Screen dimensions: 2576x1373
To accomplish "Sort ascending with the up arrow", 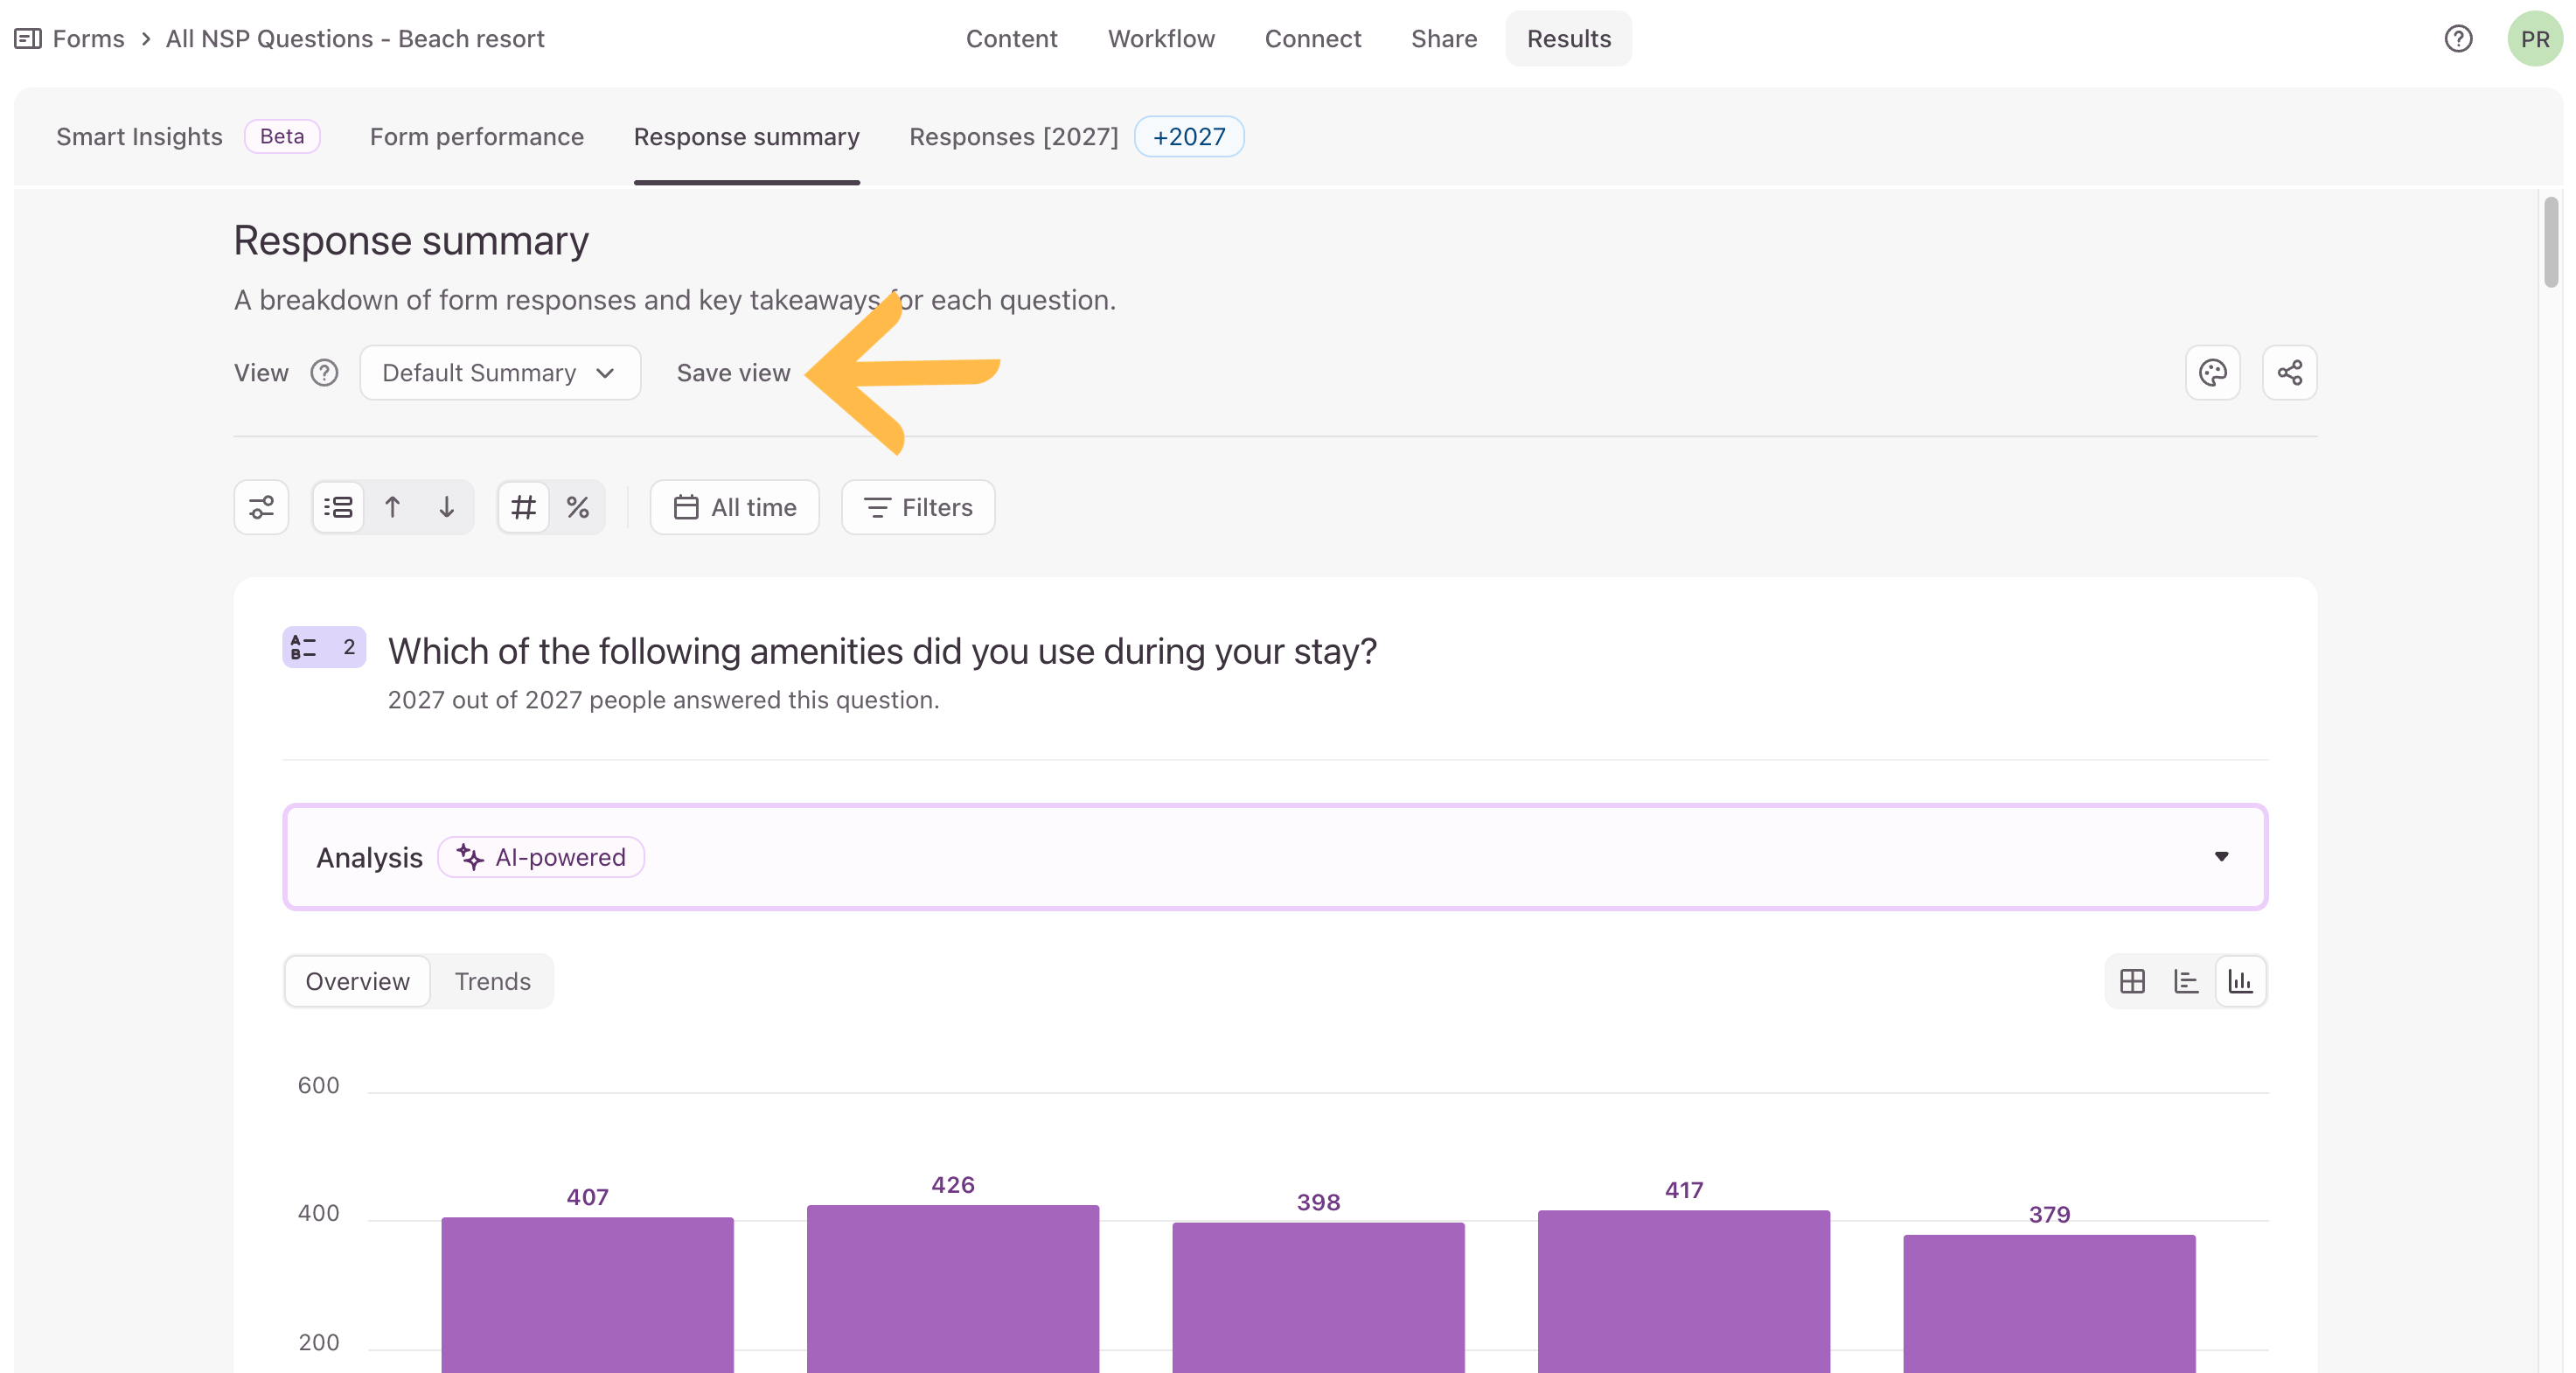I will pyautogui.click(x=393, y=507).
